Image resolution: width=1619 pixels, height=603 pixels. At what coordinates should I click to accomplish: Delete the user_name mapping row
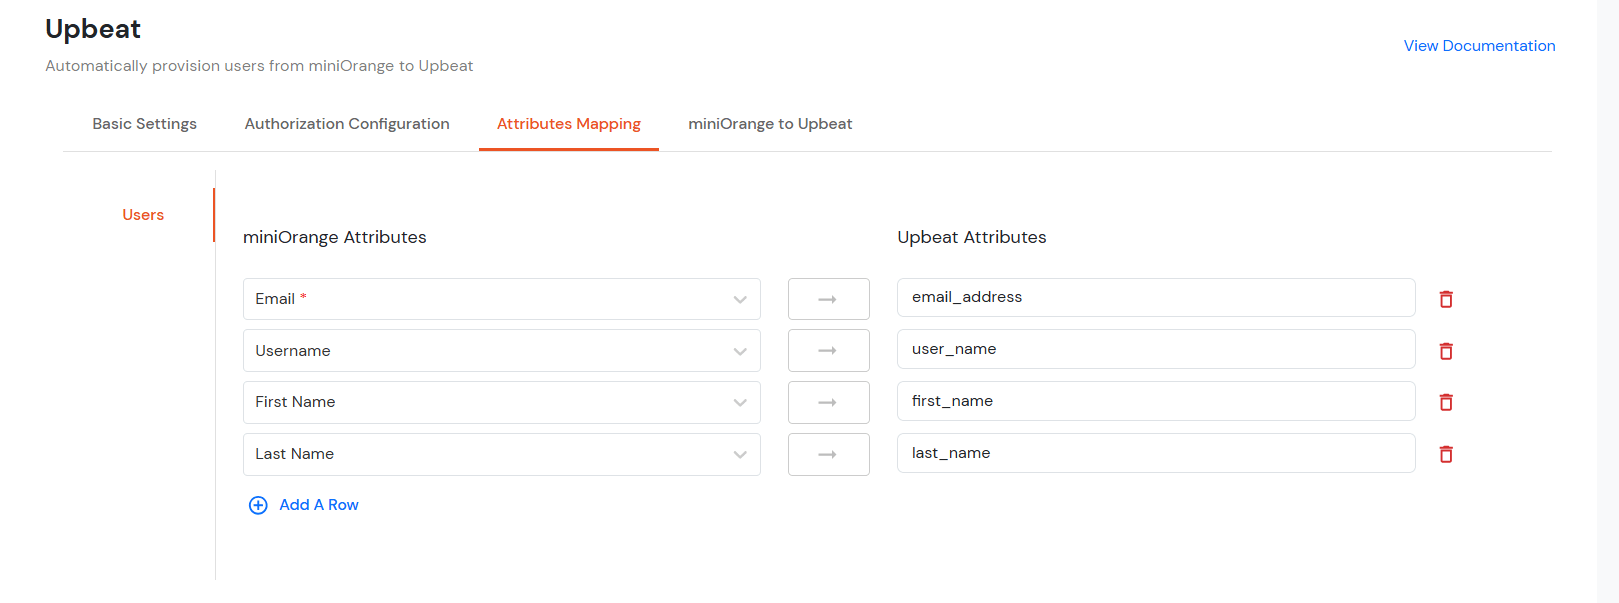click(x=1446, y=351)
